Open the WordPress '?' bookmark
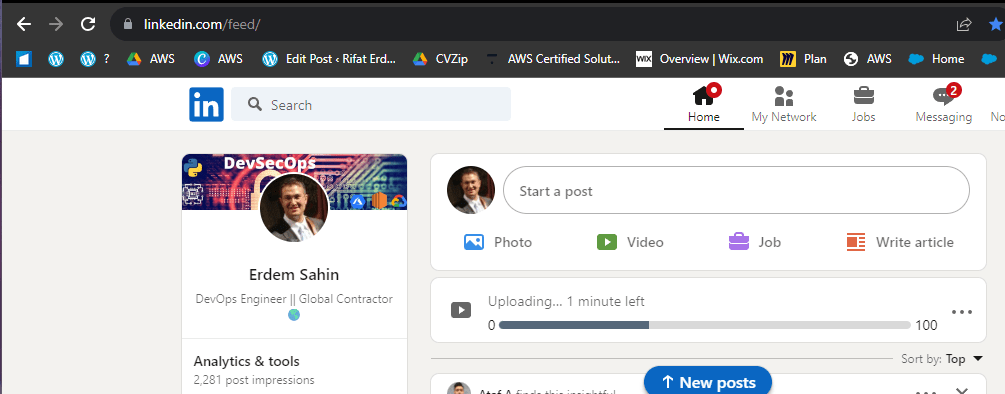Image resolution: width=1005 pixels, height=394 pixels. (x=95, y=59)
